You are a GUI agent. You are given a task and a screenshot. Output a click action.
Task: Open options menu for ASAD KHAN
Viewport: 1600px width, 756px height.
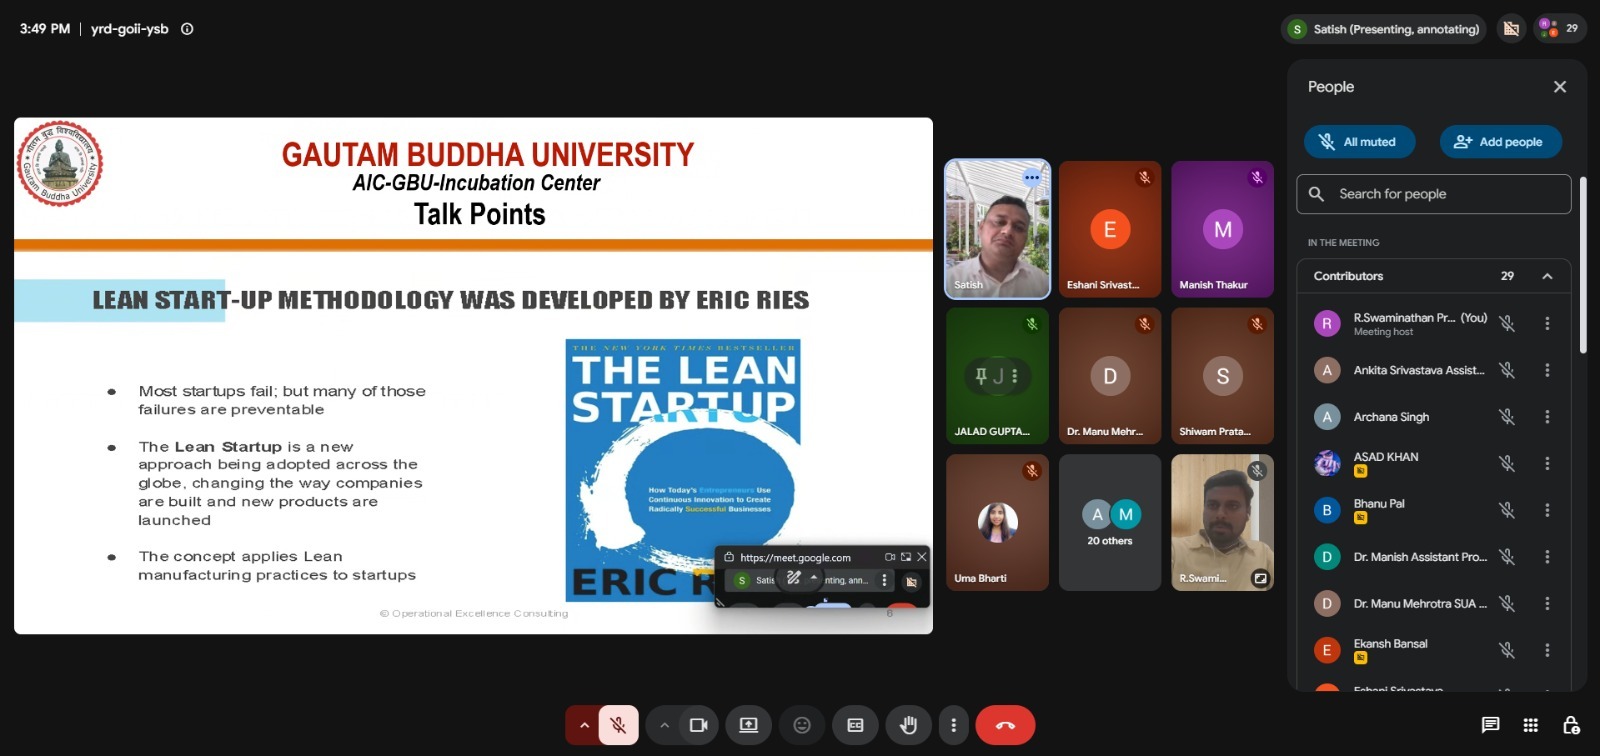1547,464
